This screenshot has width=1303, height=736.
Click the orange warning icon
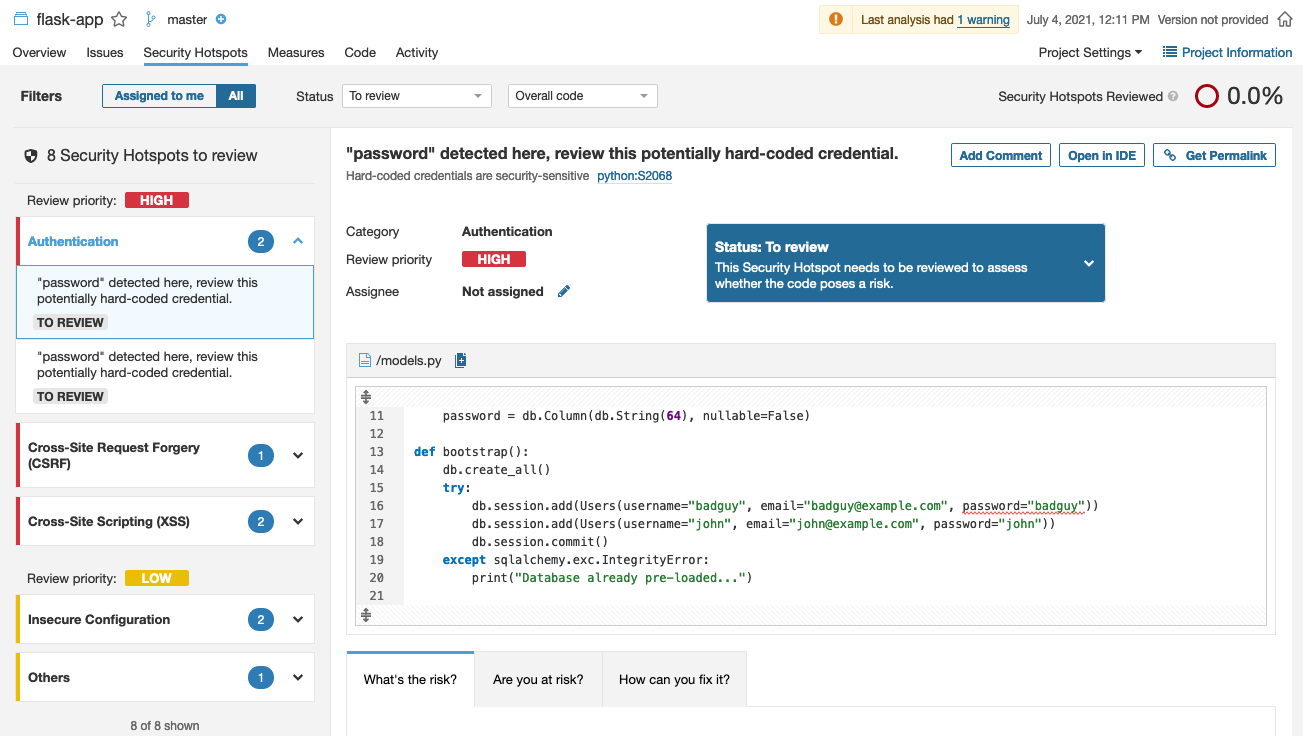pyautogui.click(x=836, y=19)
